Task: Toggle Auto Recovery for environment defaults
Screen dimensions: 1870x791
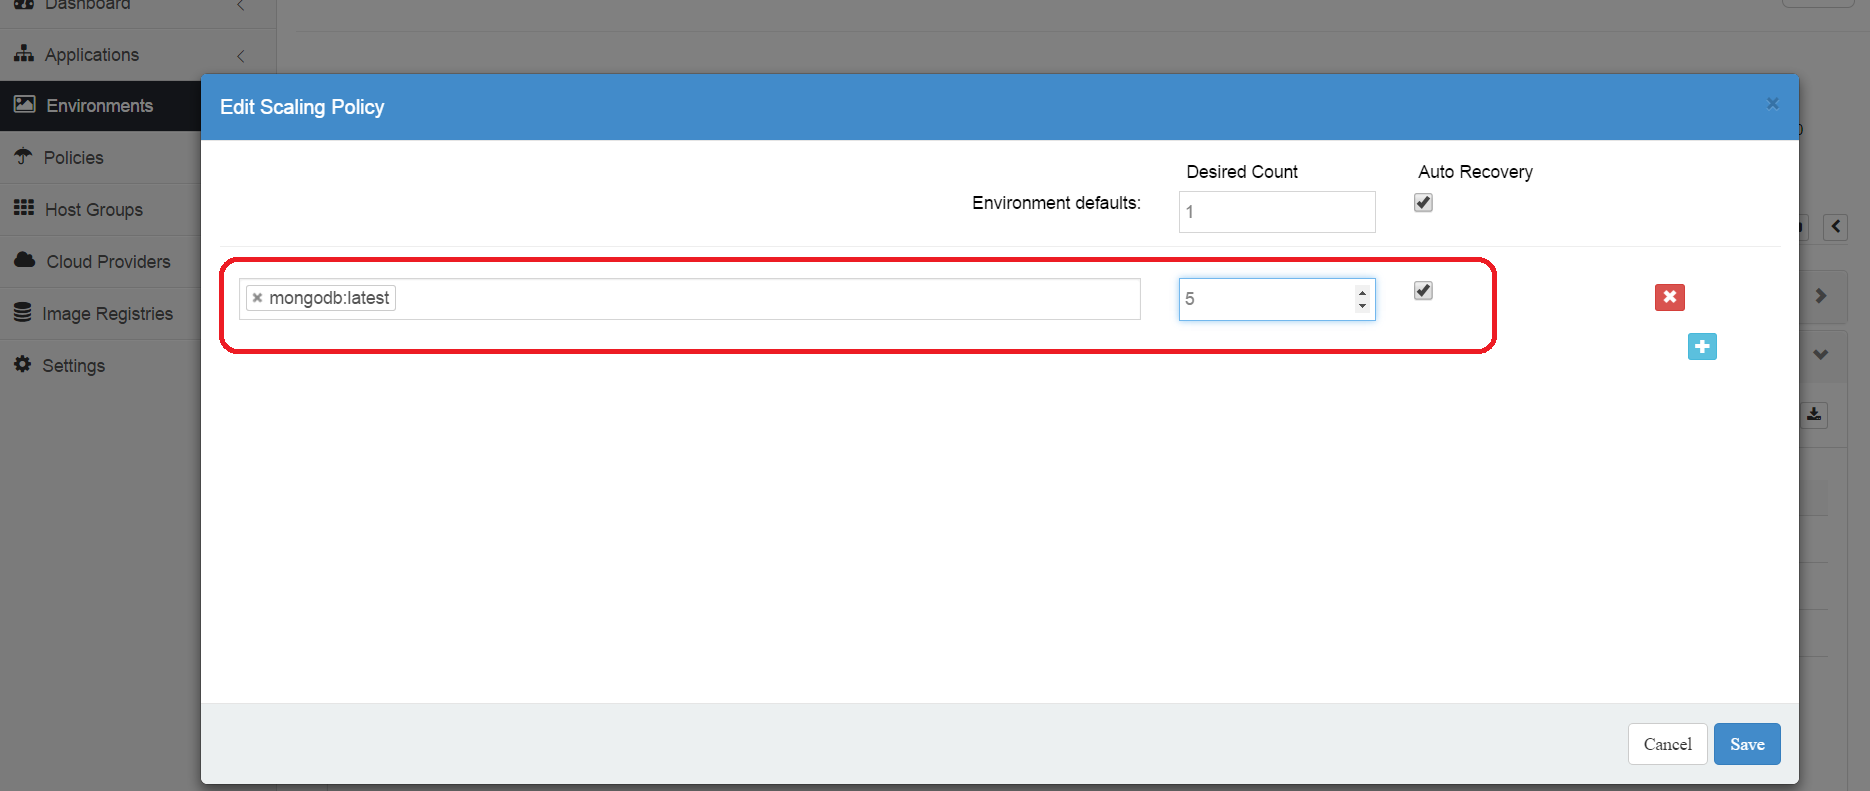Action: [x=1423, y=202]
